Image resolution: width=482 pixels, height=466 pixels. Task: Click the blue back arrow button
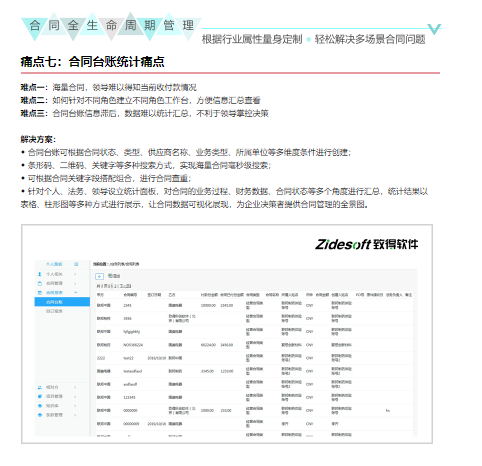(99, 276)
